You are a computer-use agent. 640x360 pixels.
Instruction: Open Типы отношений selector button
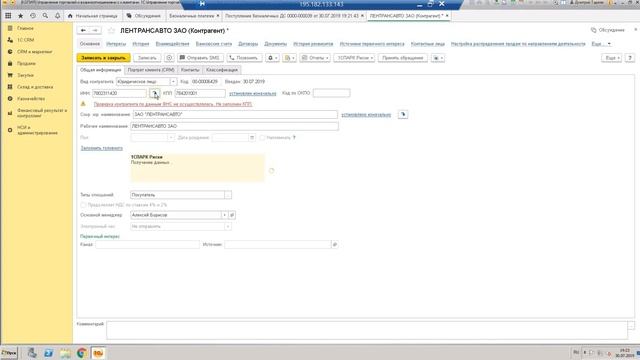[x=228, y=195]
